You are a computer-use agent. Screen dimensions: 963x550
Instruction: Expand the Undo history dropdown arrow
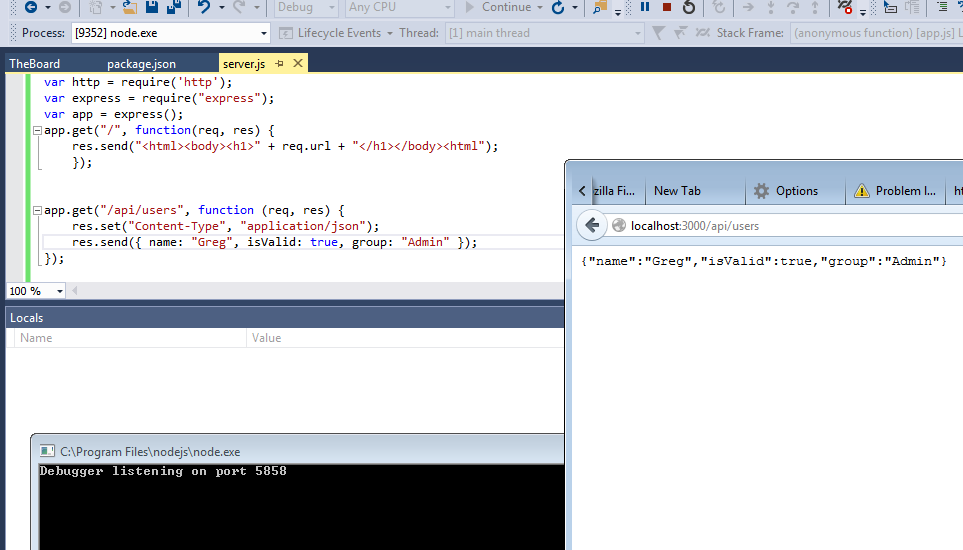[x=222, y=7]
